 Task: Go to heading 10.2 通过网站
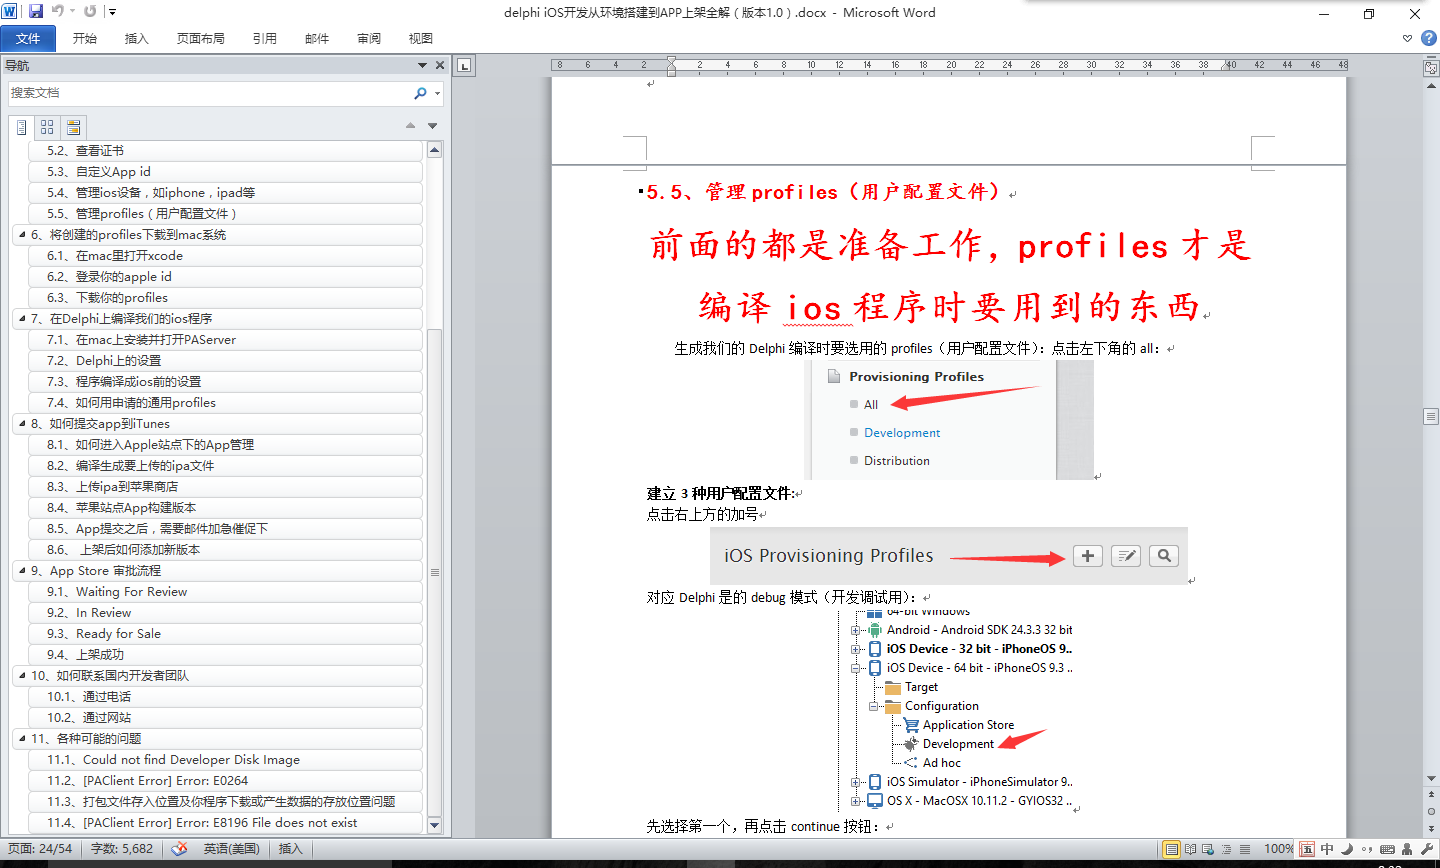226,718
